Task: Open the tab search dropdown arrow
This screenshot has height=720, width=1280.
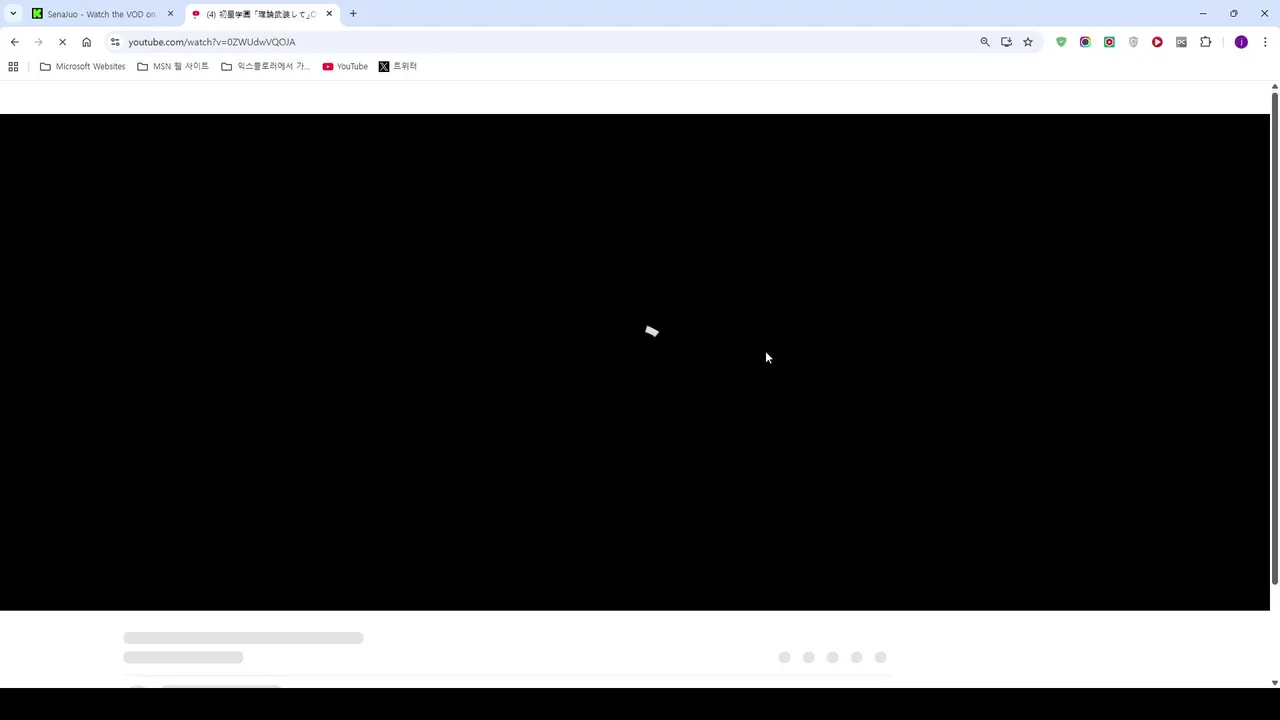Action: click(x=13, y=14)
